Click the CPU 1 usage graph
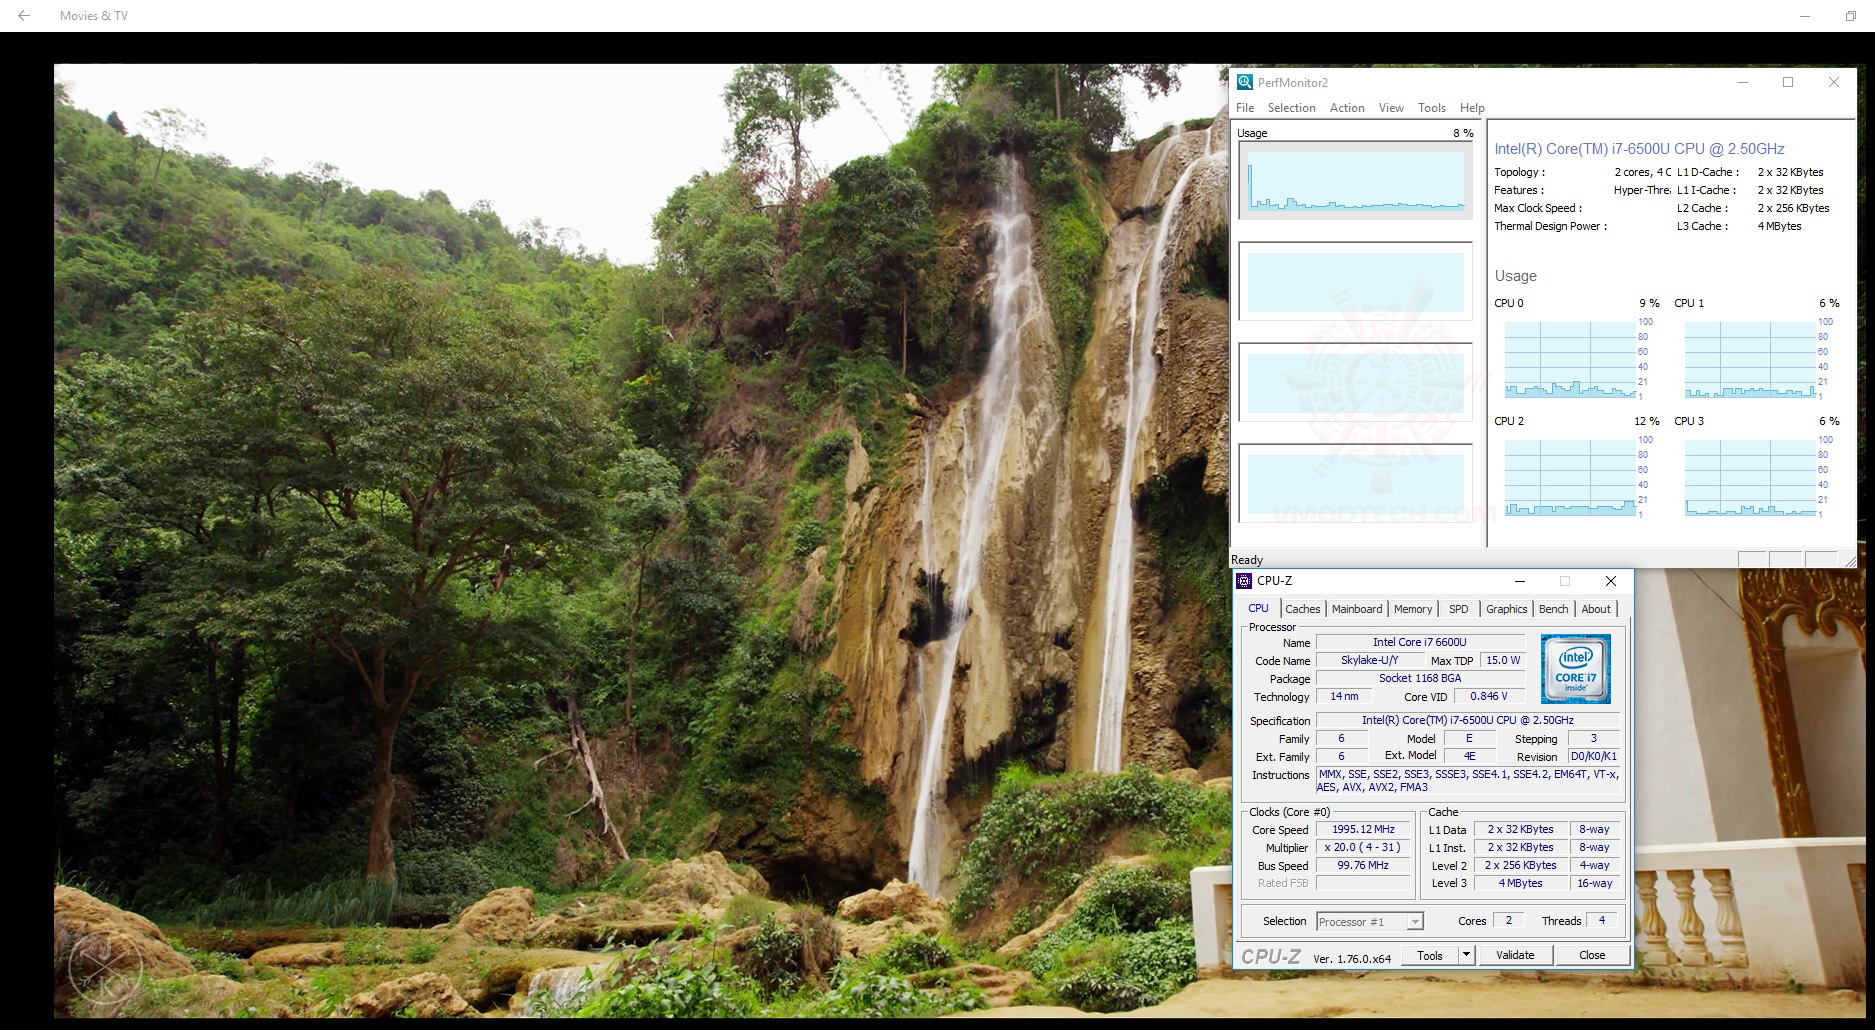 (1750, 359)
